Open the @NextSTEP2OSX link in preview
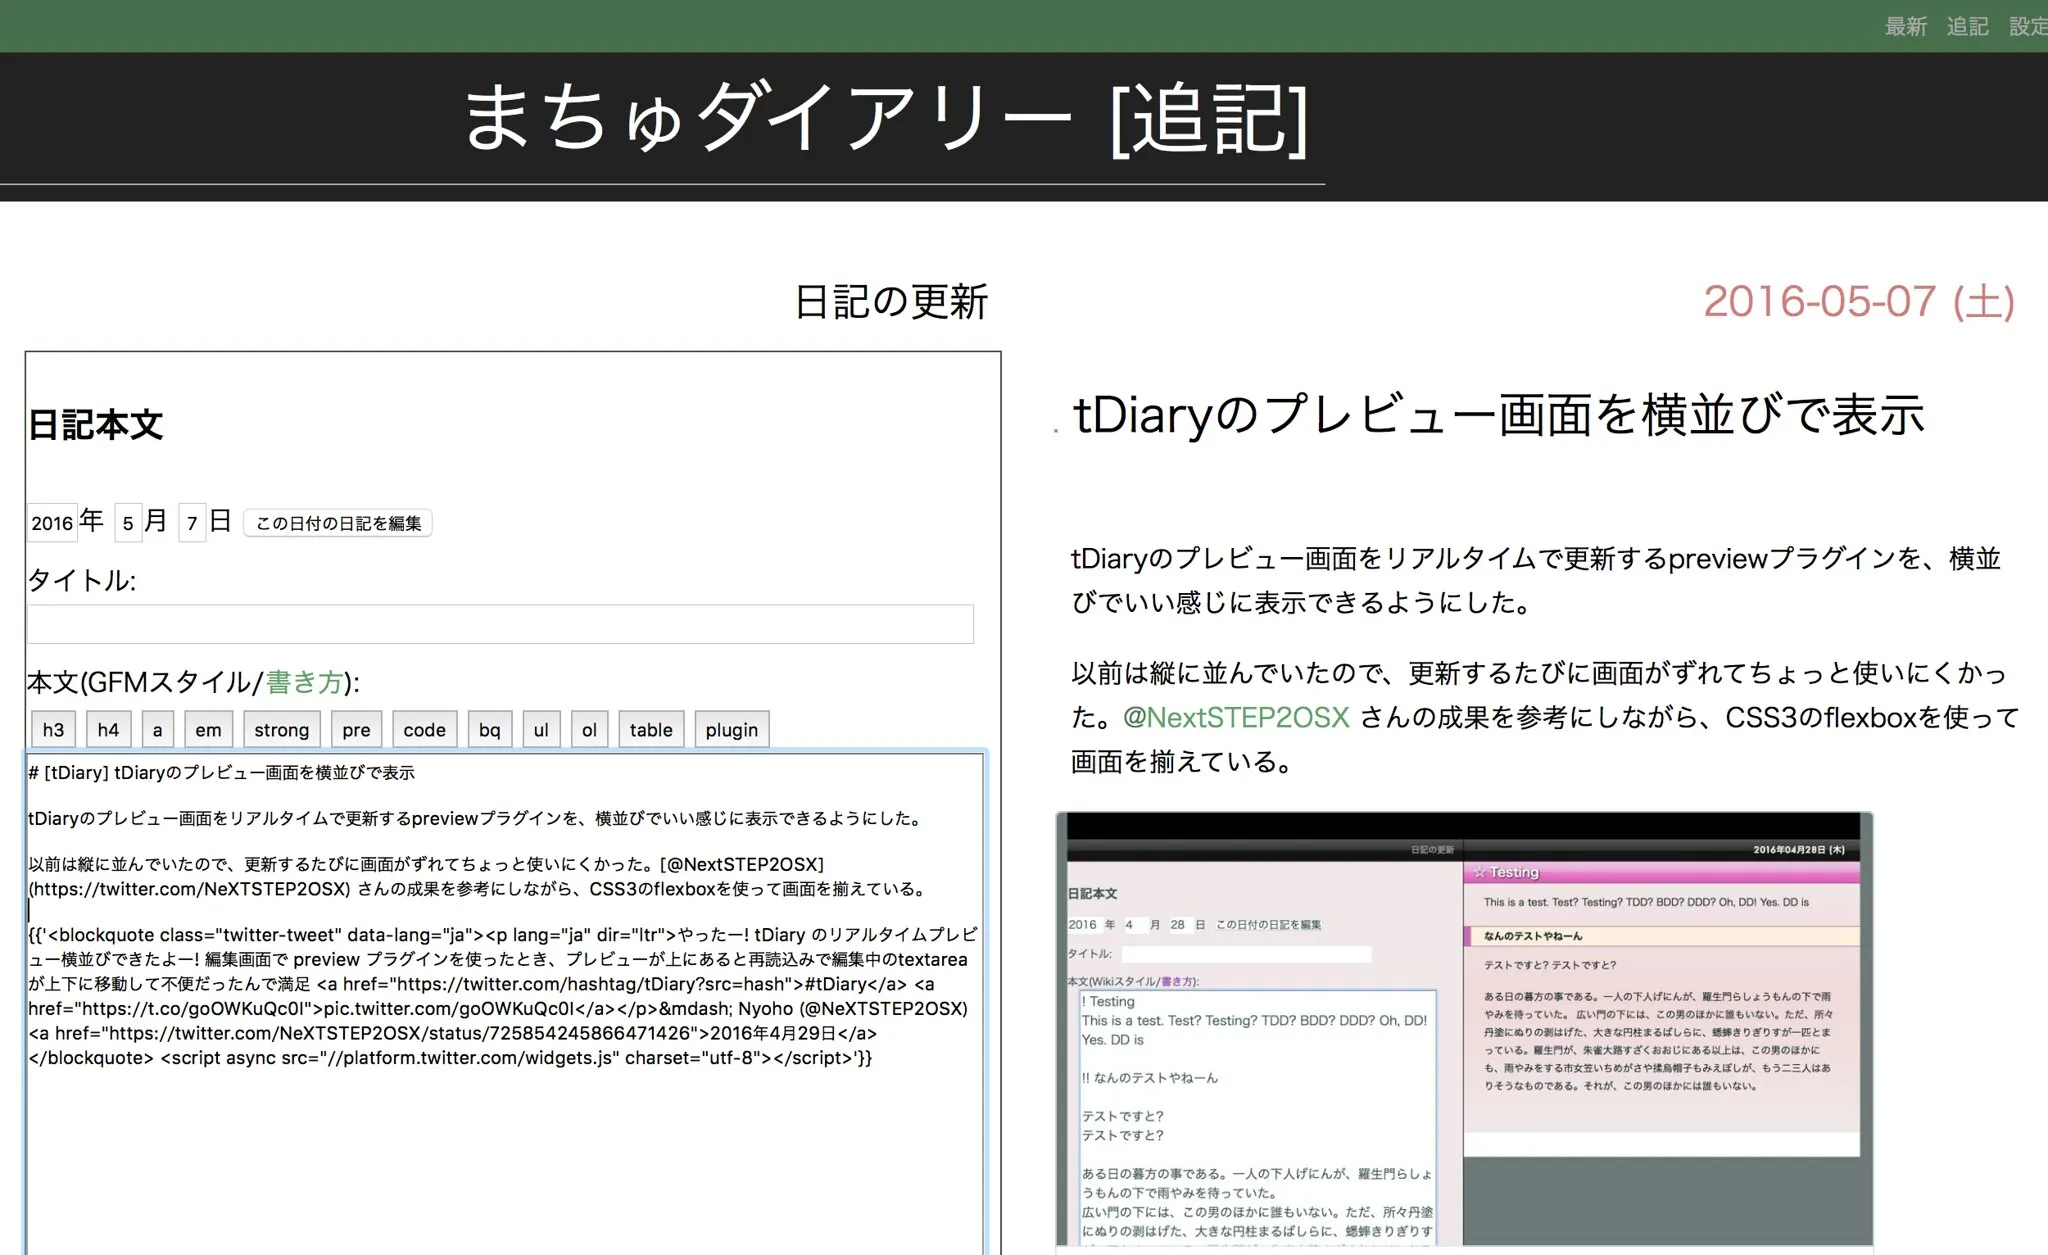The height and width of the screenshot is (1255, 2048). click(x=1236, y=717)
